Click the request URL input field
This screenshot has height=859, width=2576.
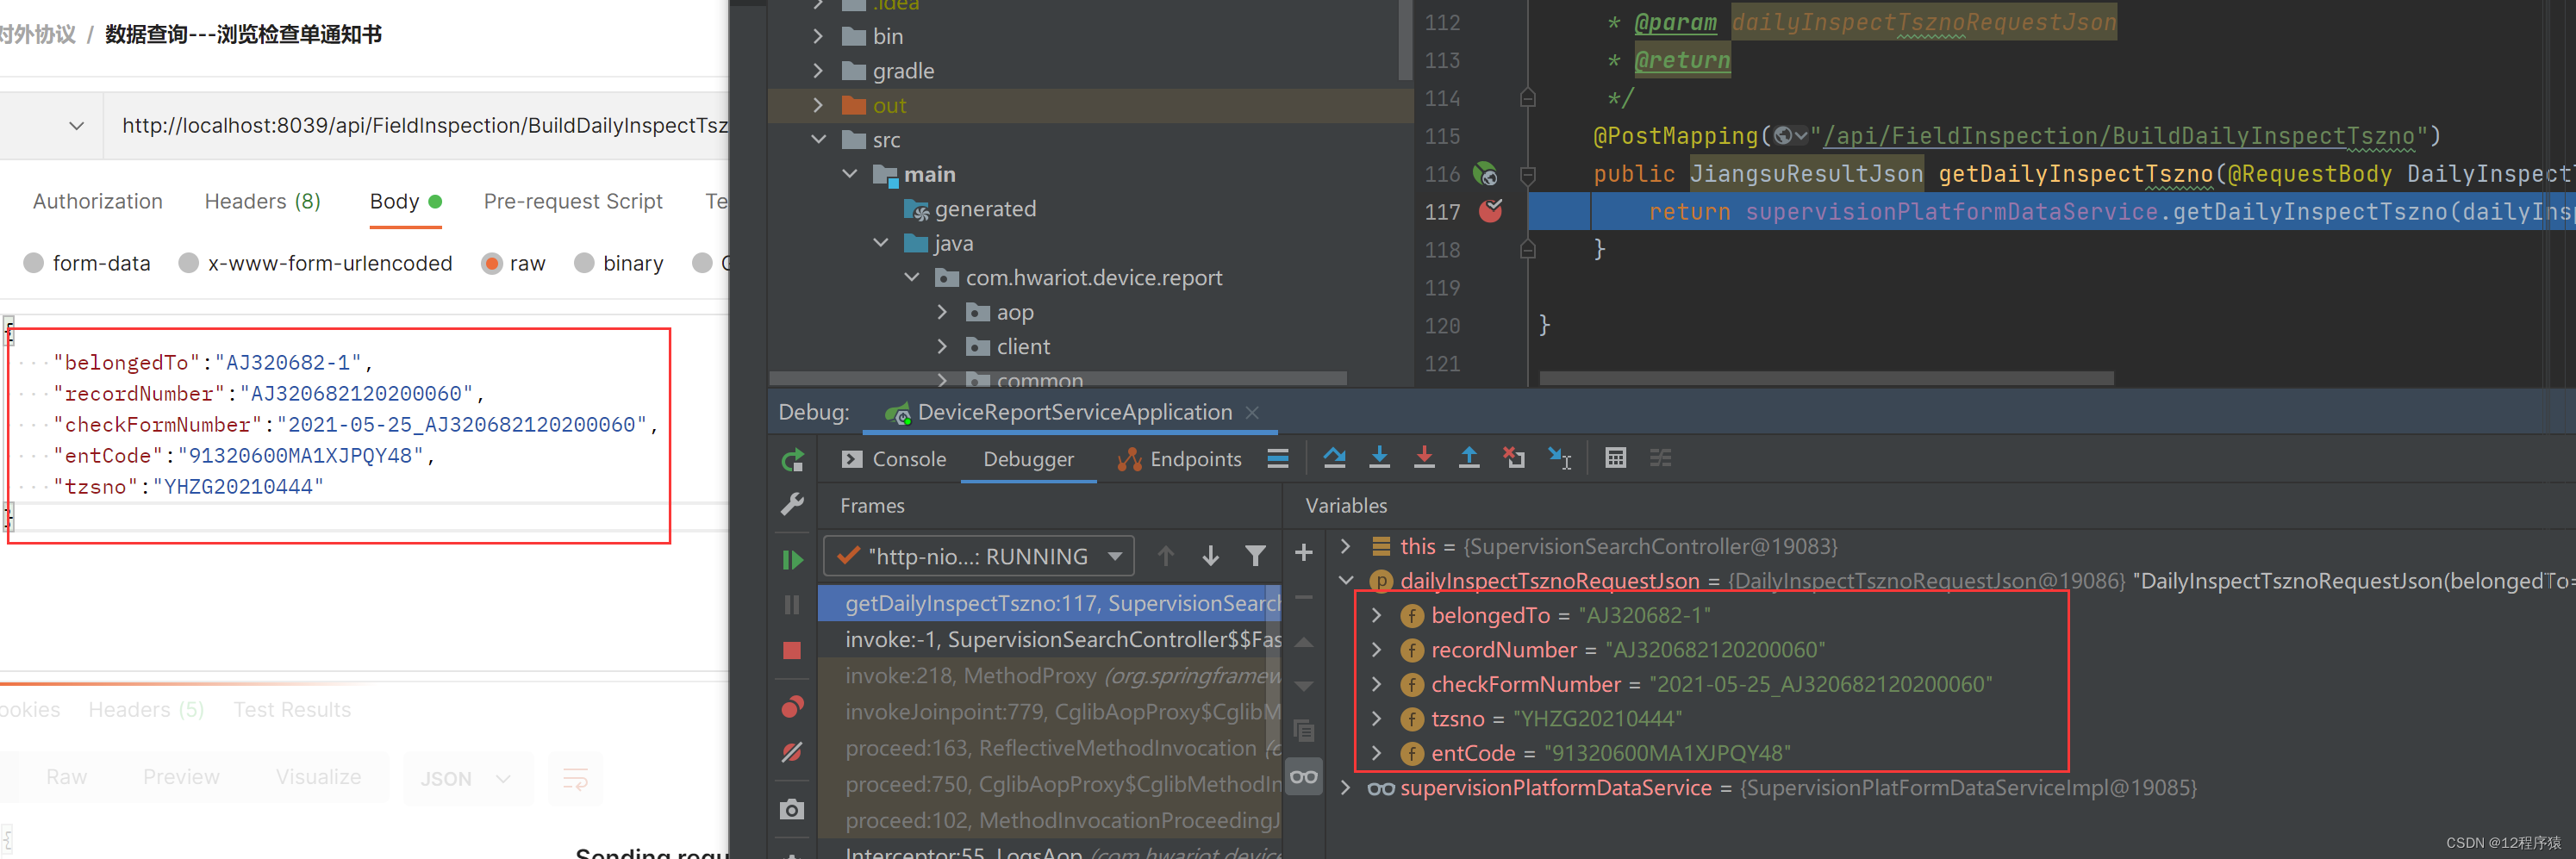tap(420, 125)
